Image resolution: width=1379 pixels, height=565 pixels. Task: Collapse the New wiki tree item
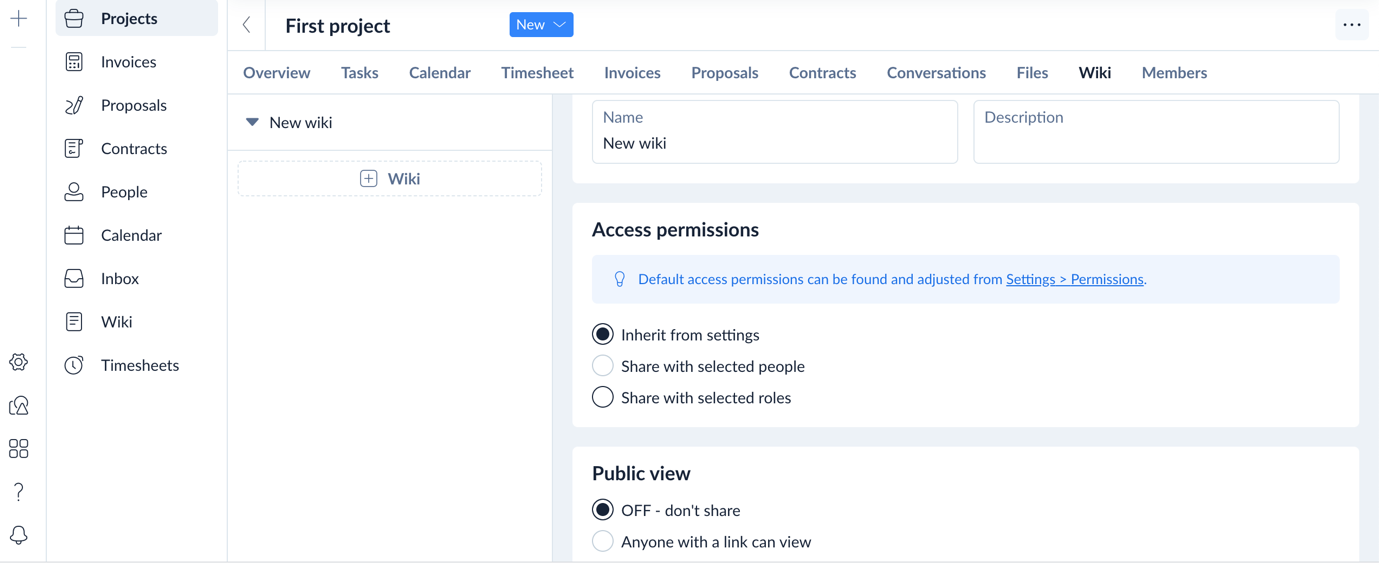click(x=252, y=122)
